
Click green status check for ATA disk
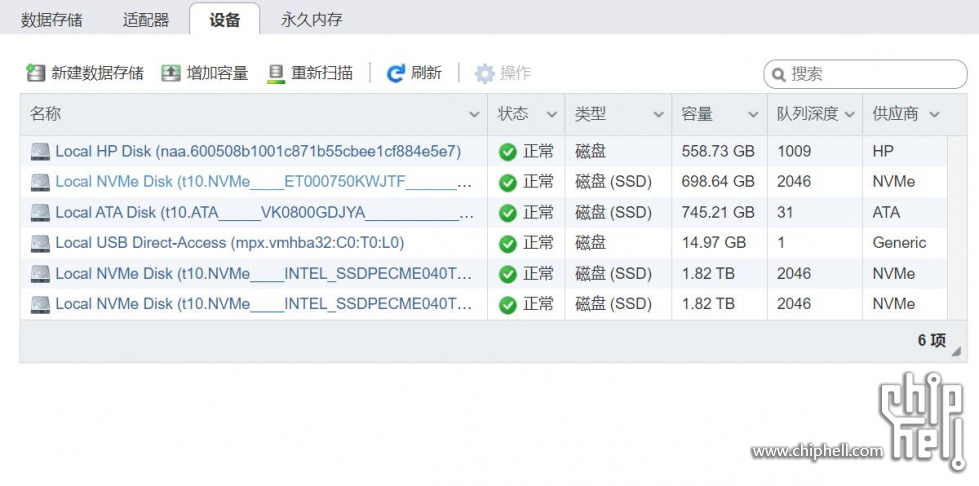tap(508, 213)
